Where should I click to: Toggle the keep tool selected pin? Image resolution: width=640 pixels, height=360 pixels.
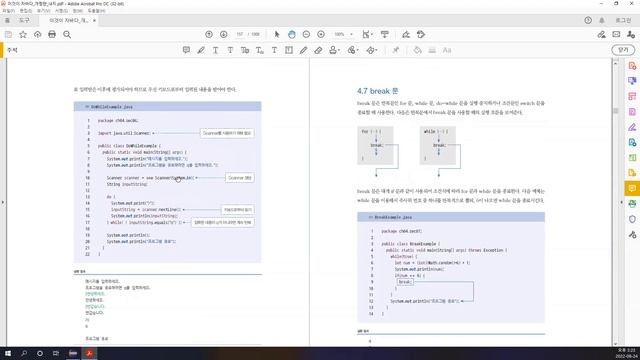click(396, 50)
